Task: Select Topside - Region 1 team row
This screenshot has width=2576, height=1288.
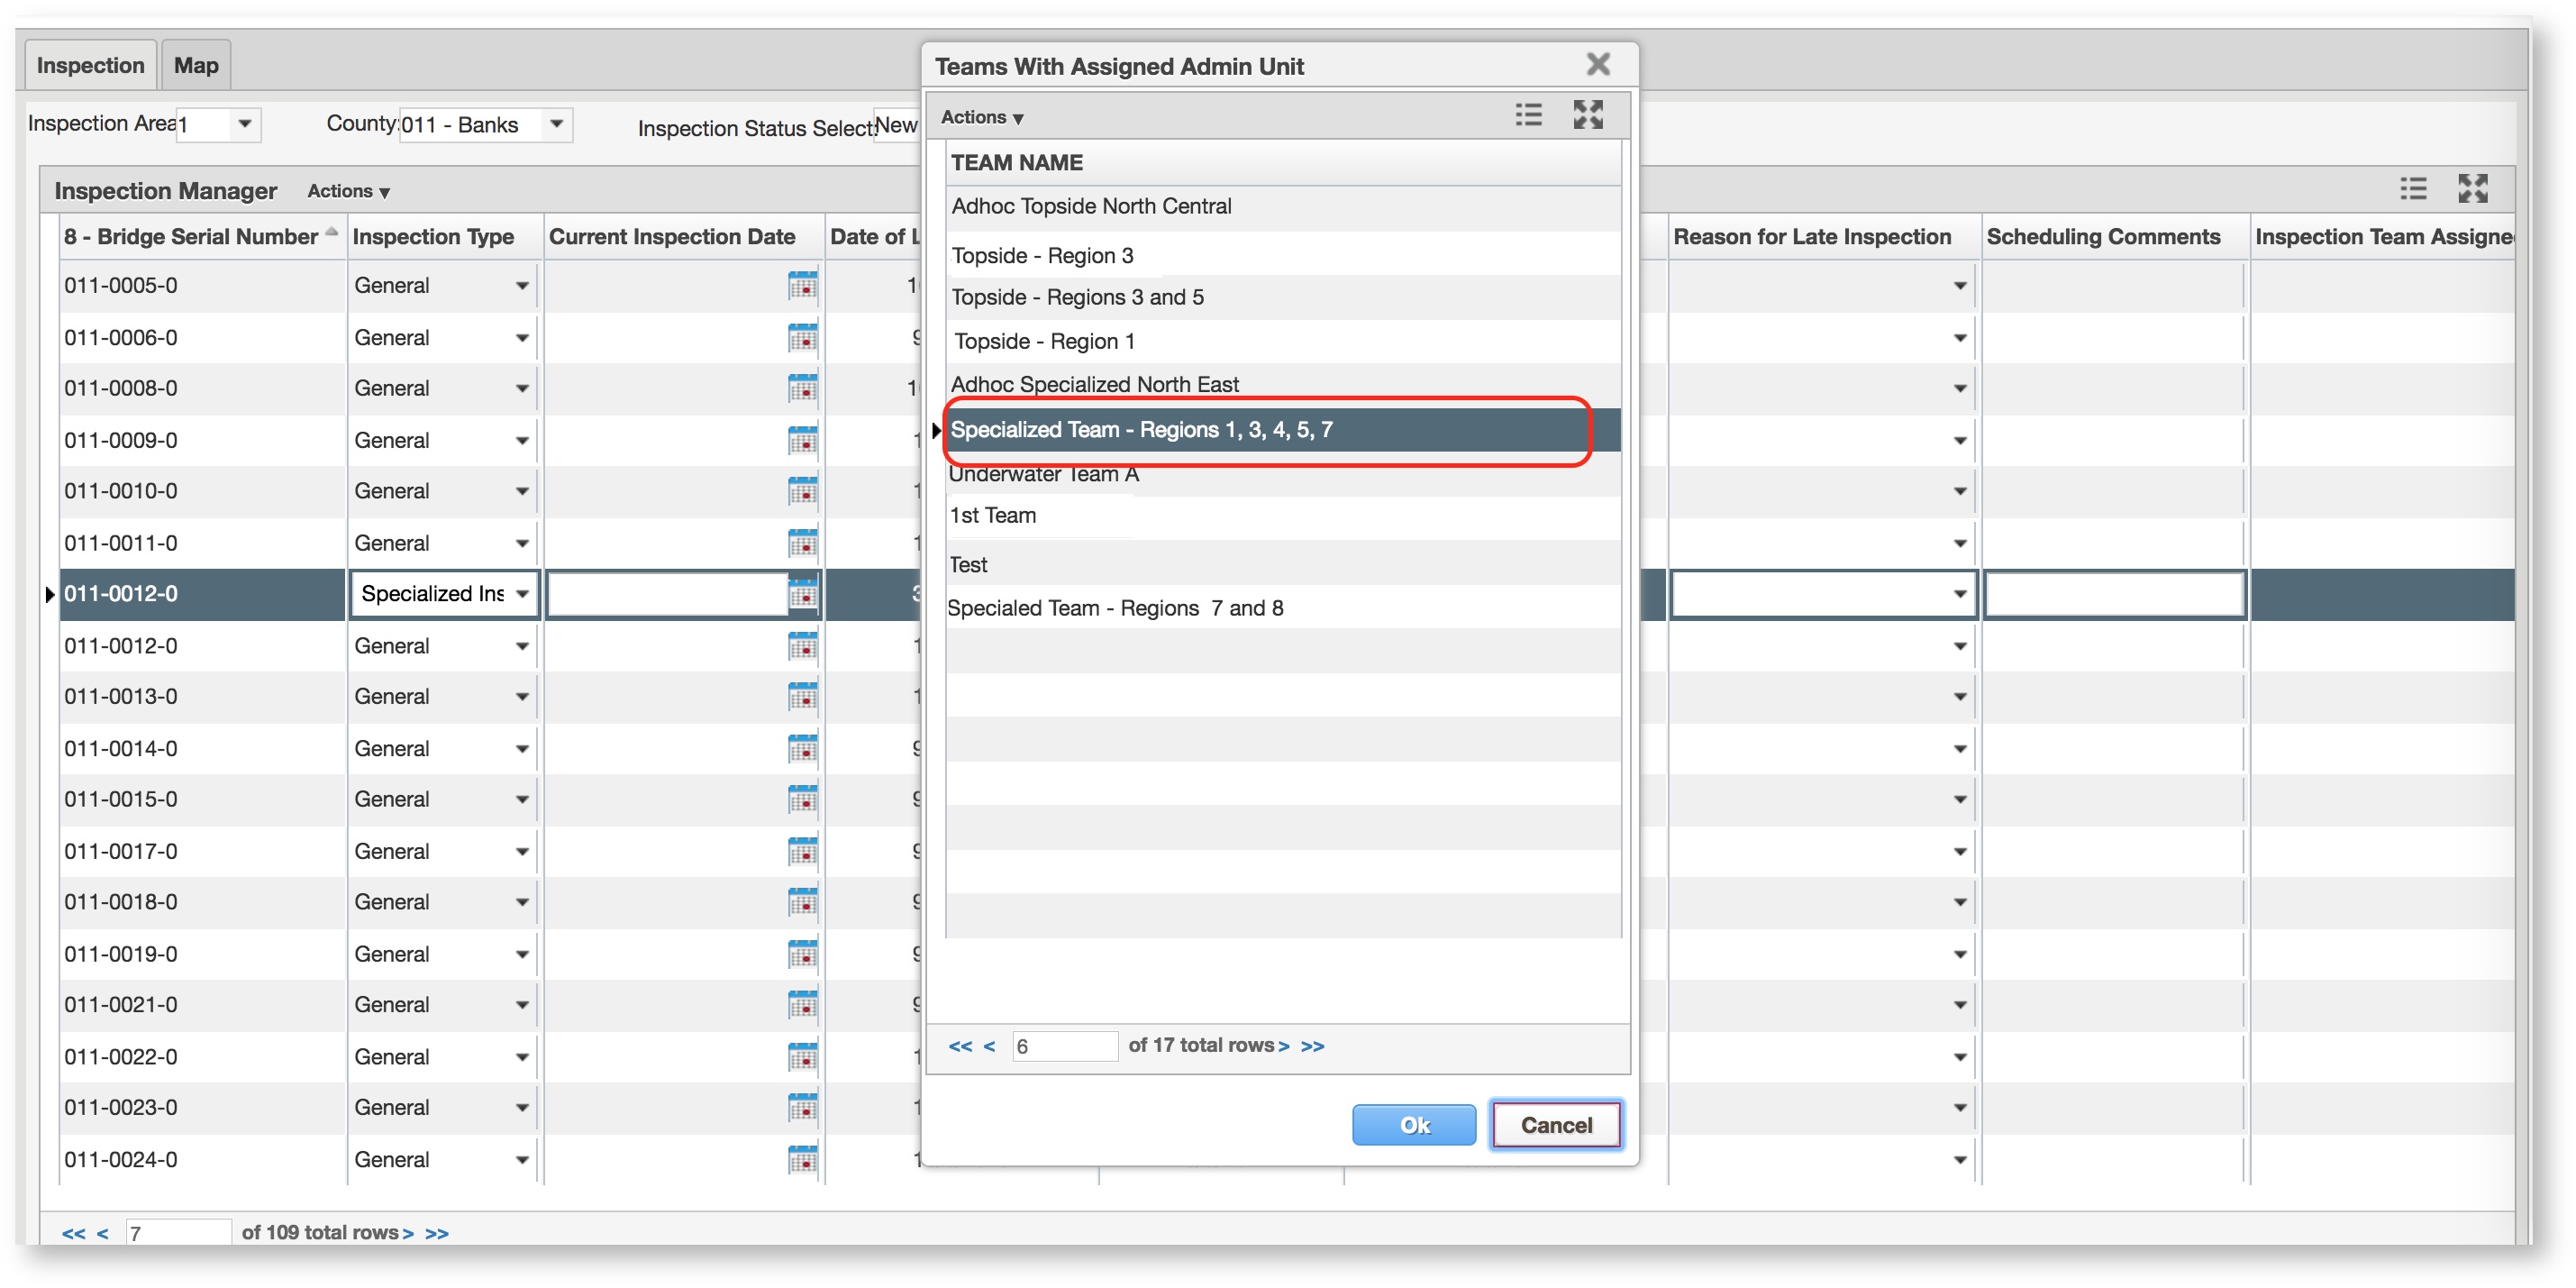Action: coord(1044,342)
